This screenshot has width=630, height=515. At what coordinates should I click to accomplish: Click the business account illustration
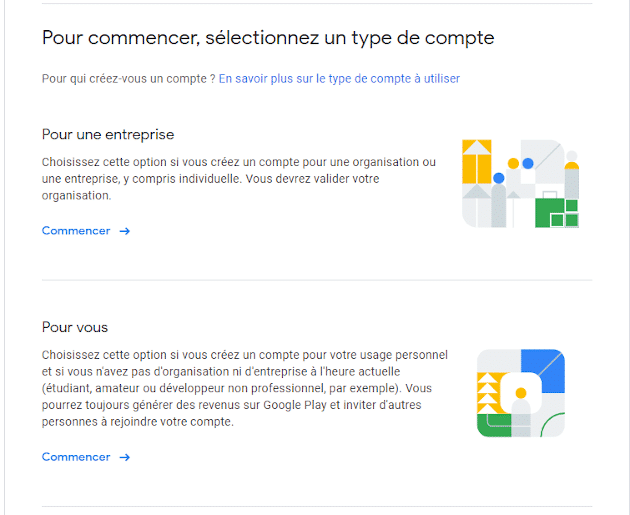pyautogui.click(x=520, y=184)
